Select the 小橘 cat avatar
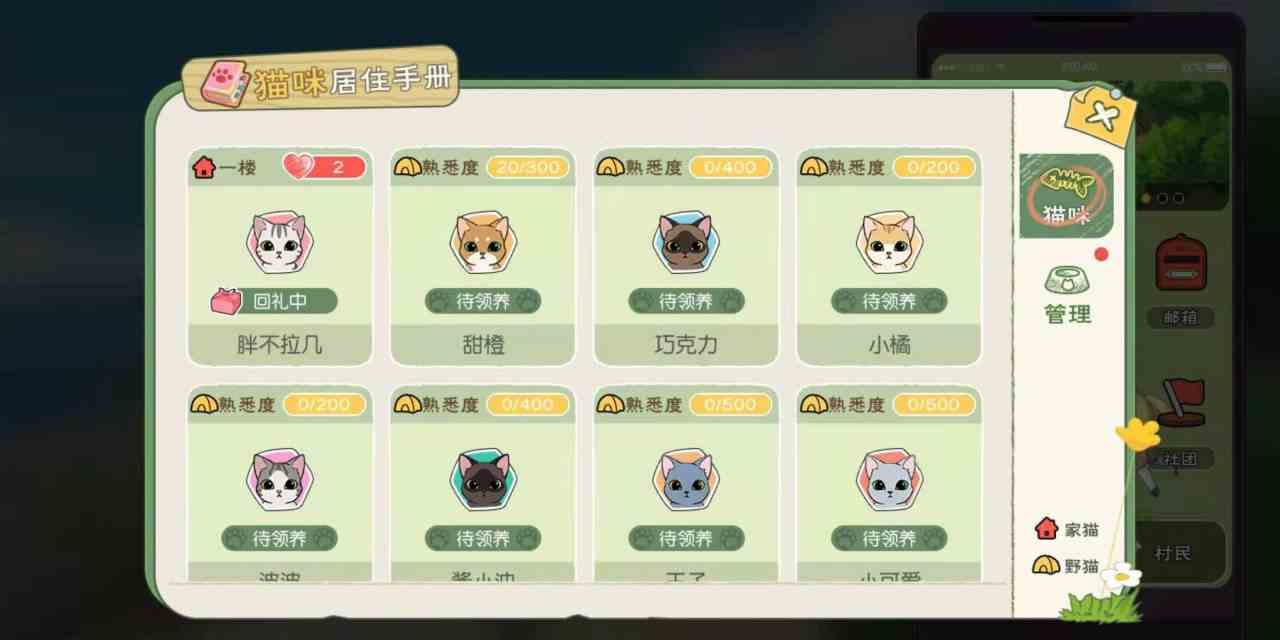Viewport: 1280px width, 640px height. (889, 242)
